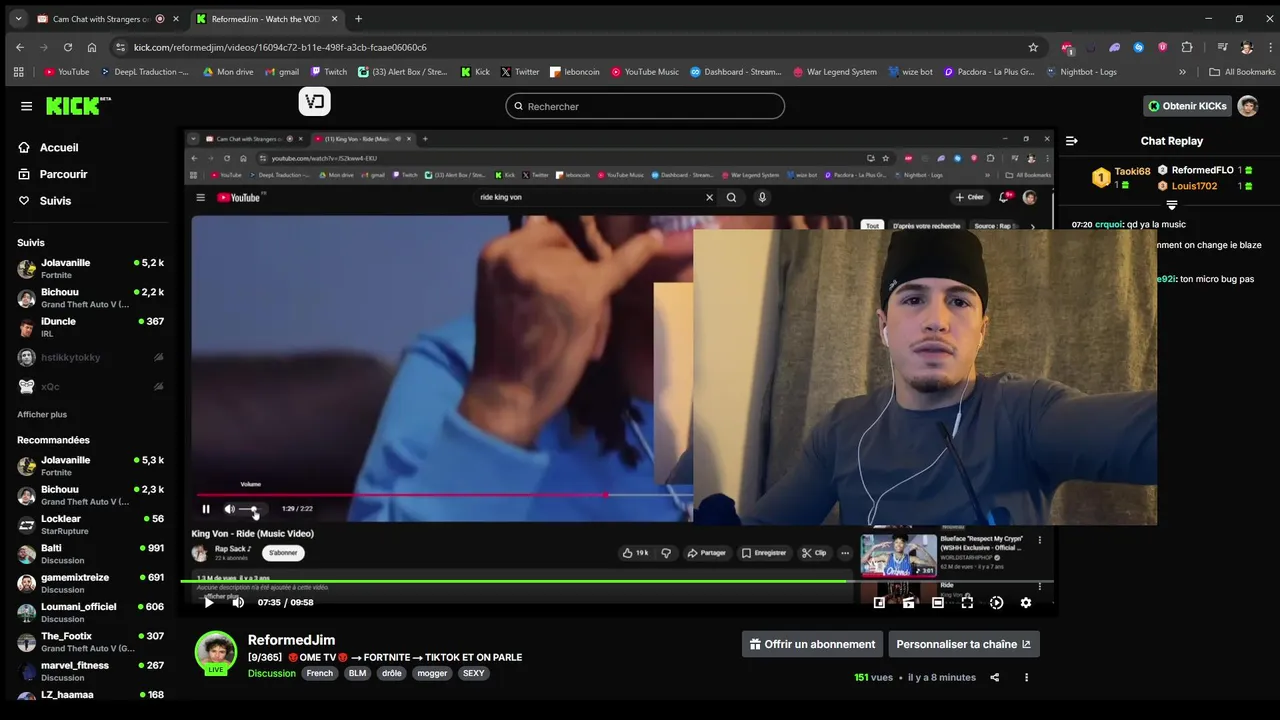The height and width of the screenshot is (720, 1280).
Task: Open the tab search dropdown
Action: [x=18, y=19]
